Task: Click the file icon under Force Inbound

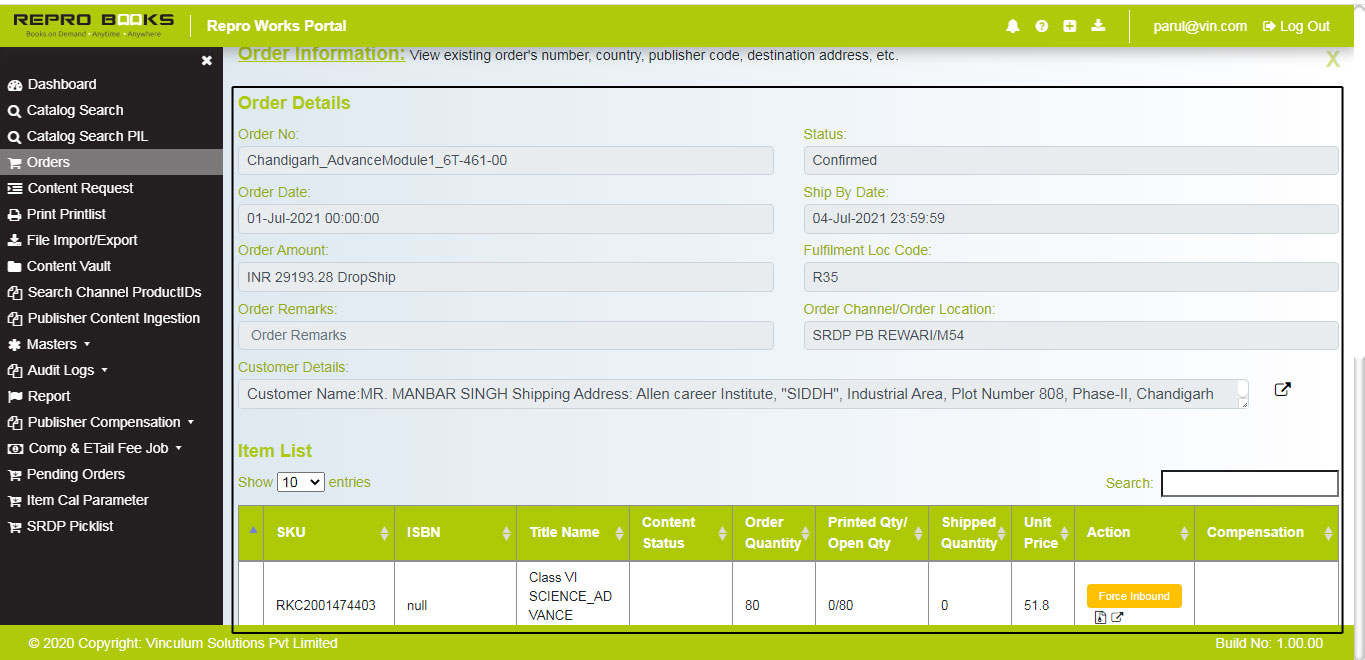Action: 1100,617
